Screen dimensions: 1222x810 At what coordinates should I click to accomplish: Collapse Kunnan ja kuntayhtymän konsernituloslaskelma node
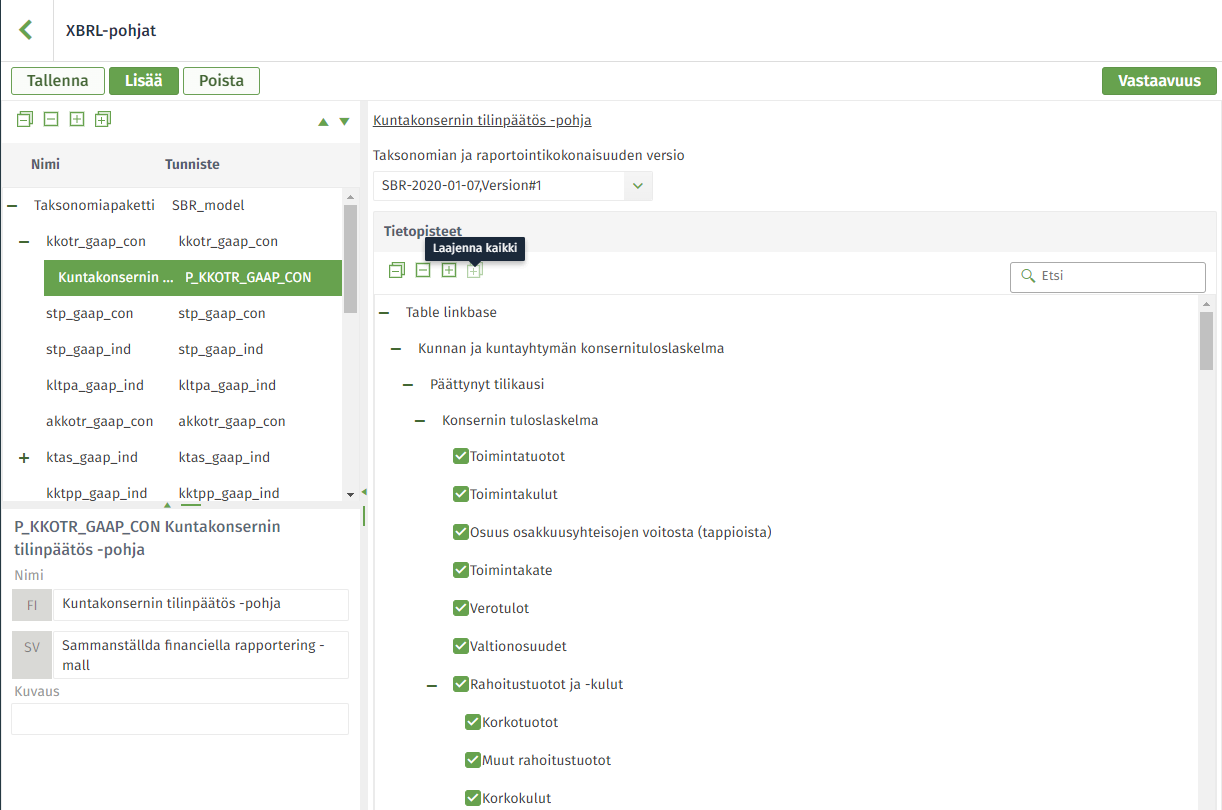pyautogui.click(x=396, y=349)
